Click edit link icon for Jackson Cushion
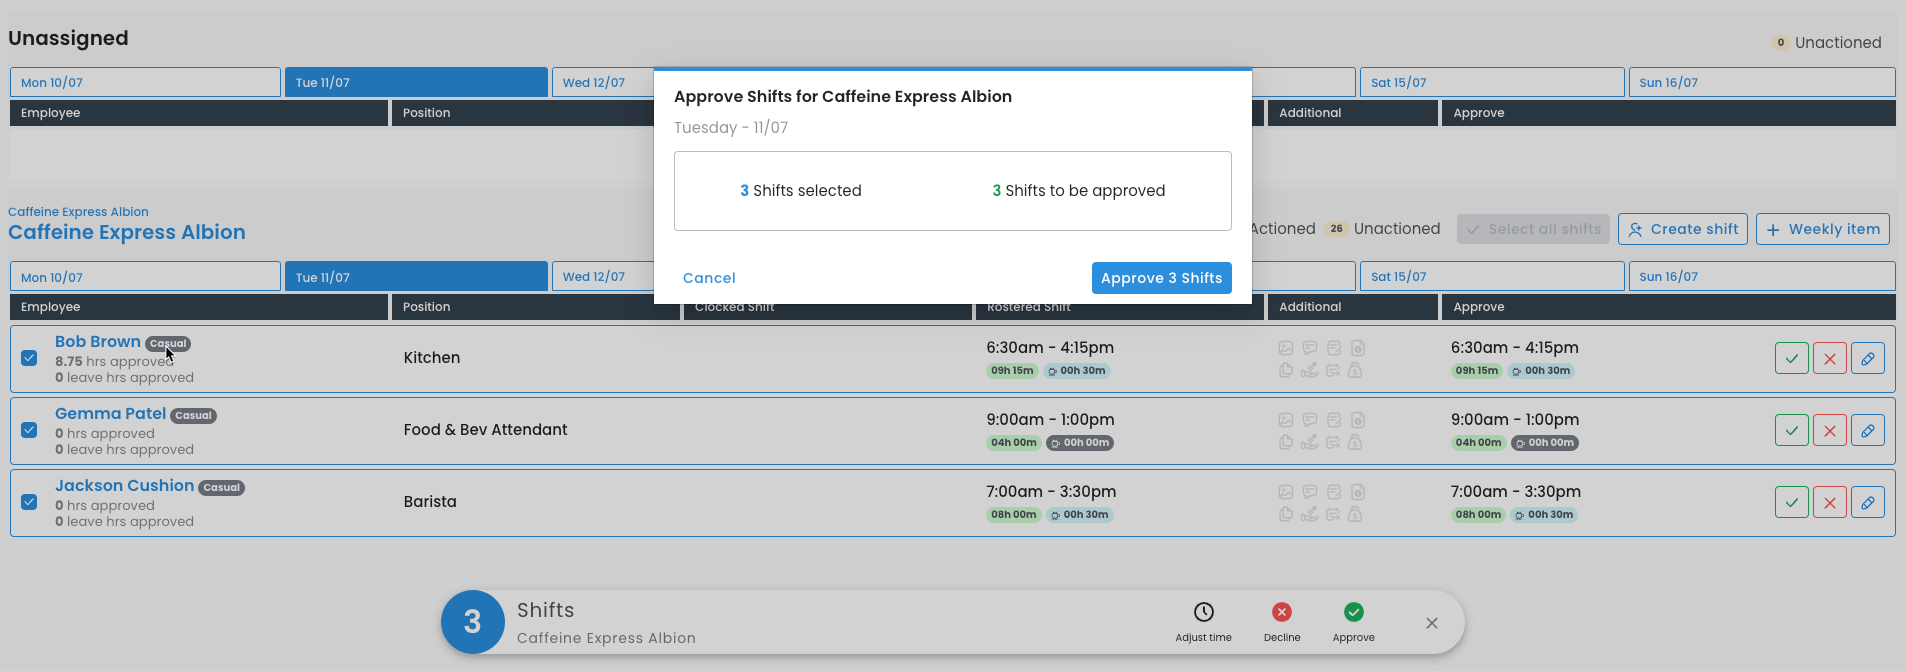This screenshot has width=1906, height=671. pos(1867,502)
